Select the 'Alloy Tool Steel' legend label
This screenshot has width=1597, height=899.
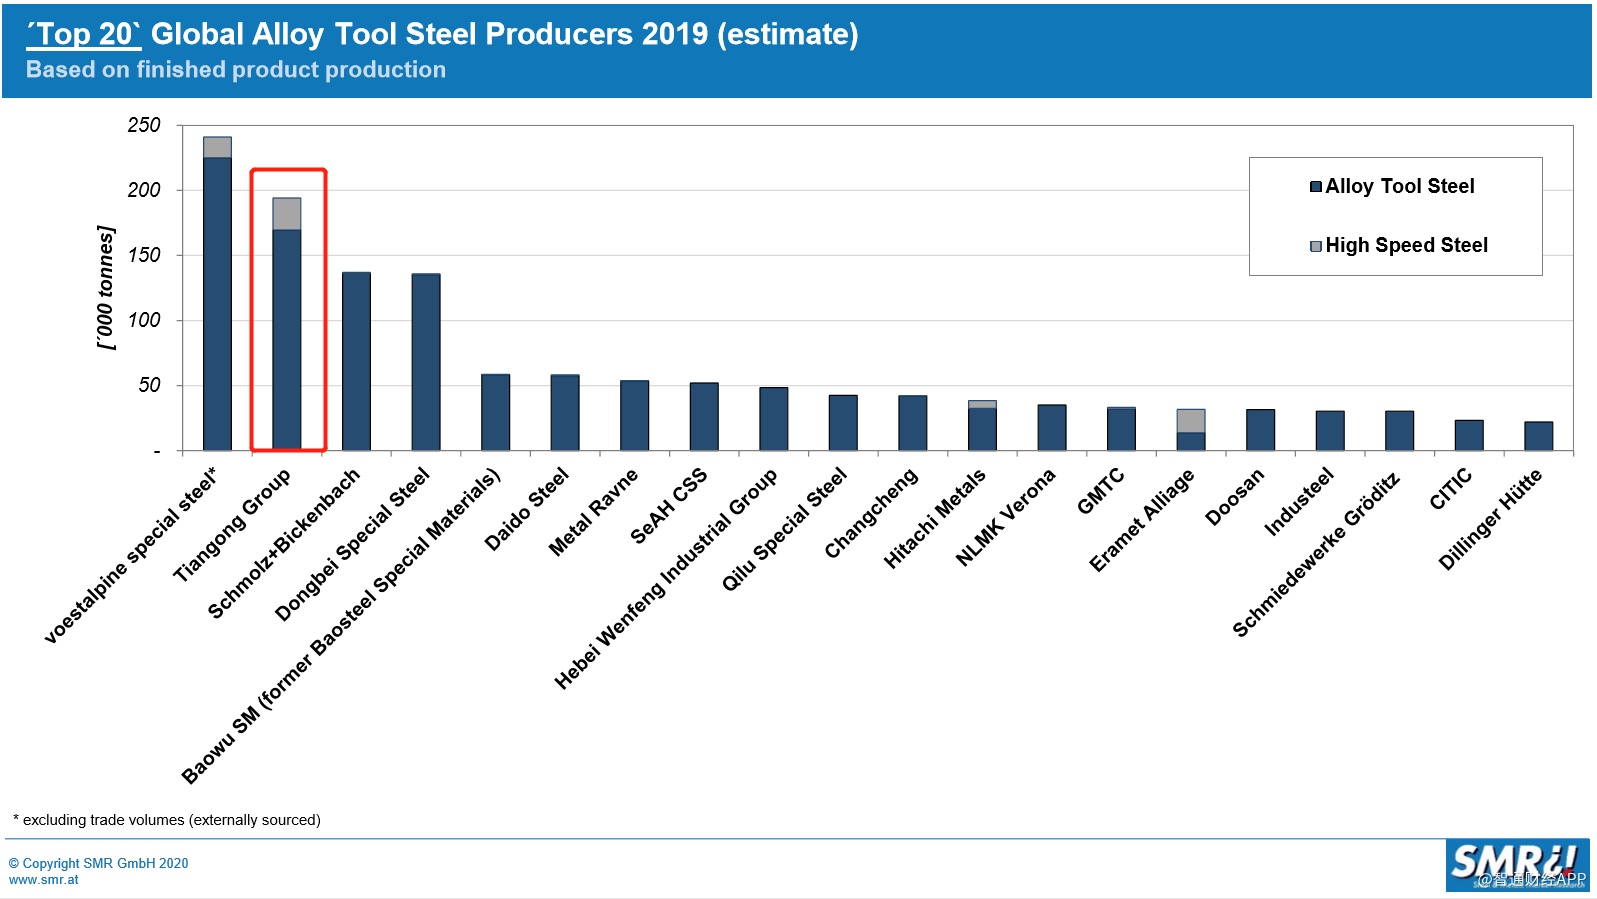click(x=1400, y=186)
